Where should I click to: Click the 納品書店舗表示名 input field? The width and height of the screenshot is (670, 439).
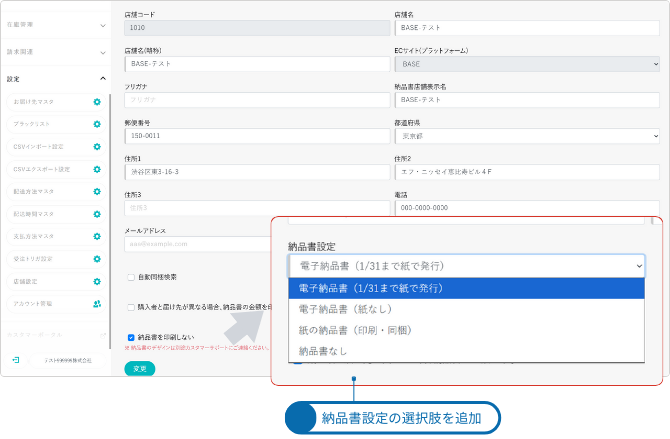coord(527,100)
